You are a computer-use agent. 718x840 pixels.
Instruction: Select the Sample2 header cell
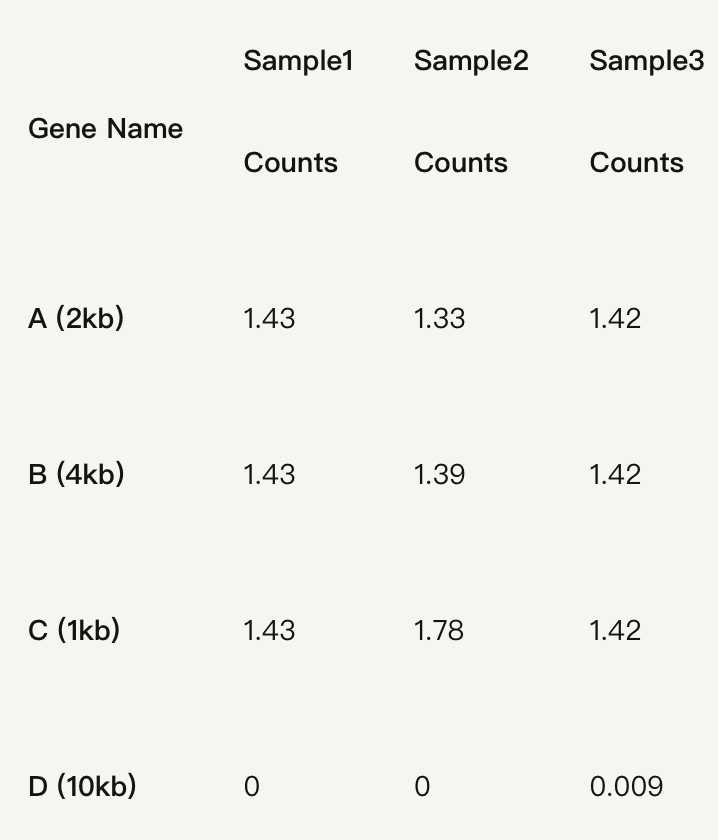[x=470, y=61]
